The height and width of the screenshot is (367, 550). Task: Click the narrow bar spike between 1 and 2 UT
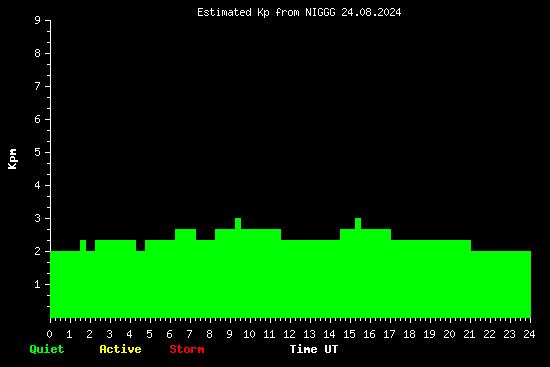(x=83, y=246)
